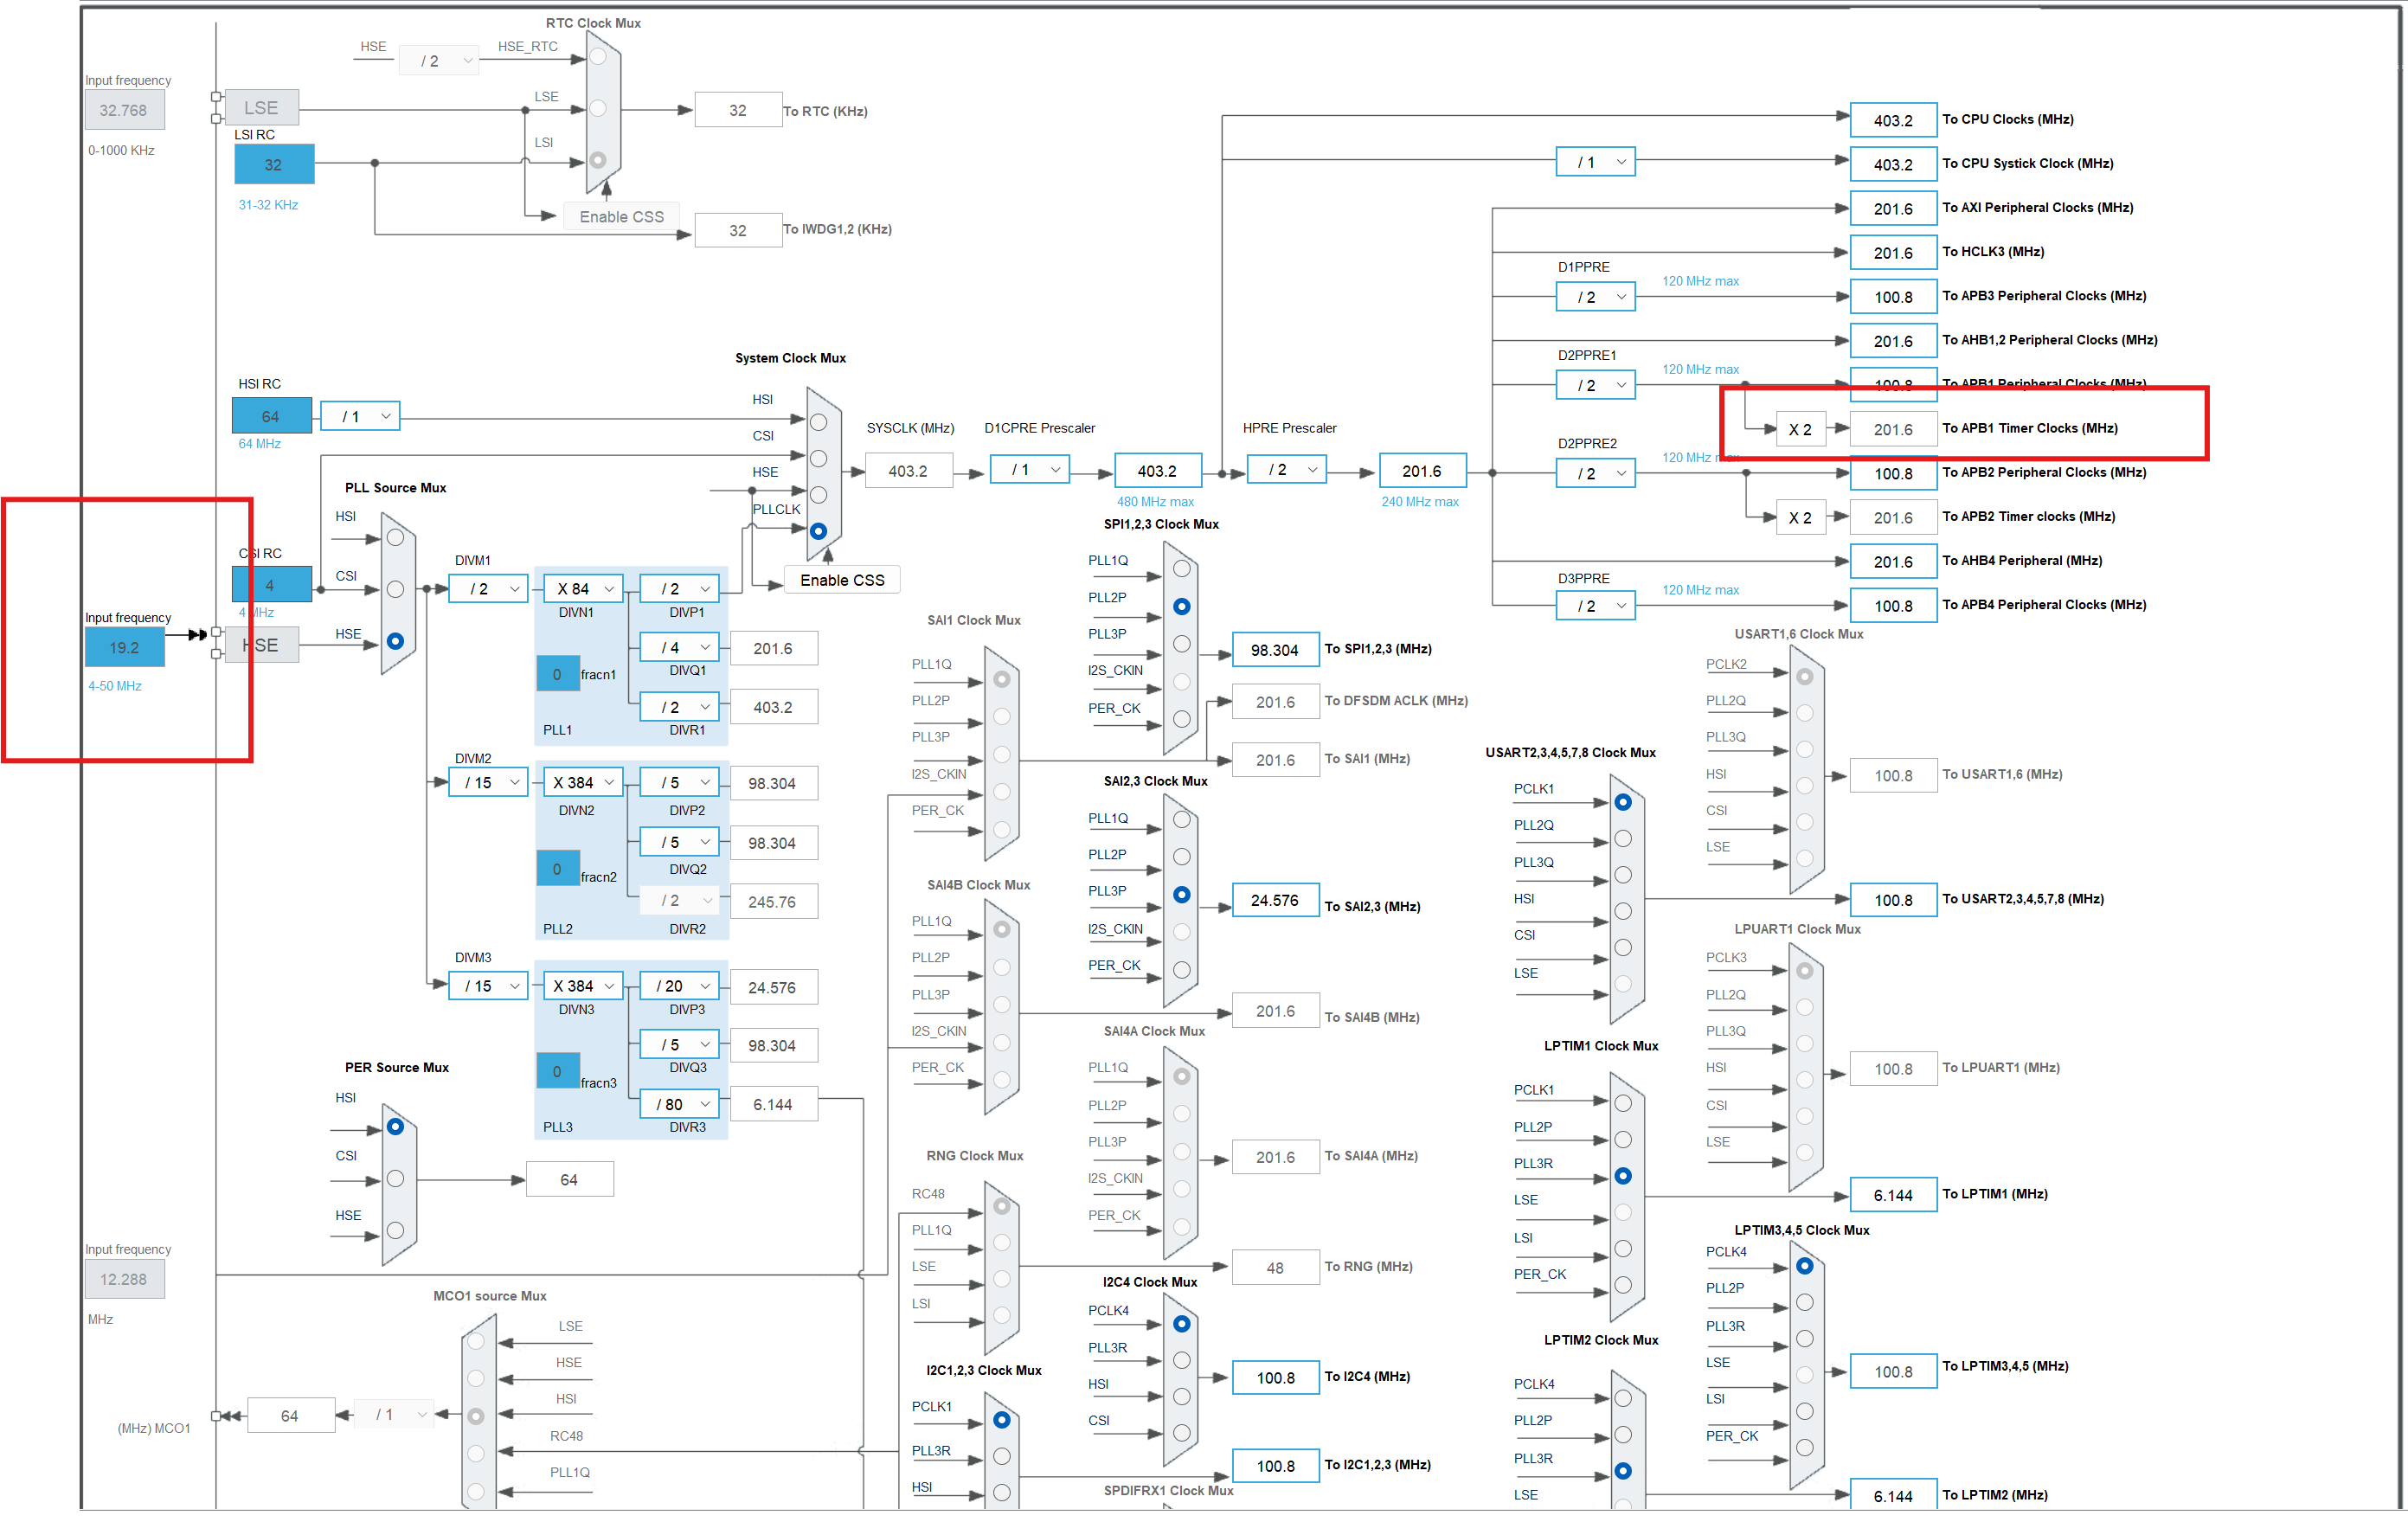Open the MCO1 /1 divider dropdown

click(x=393, y=1414)
